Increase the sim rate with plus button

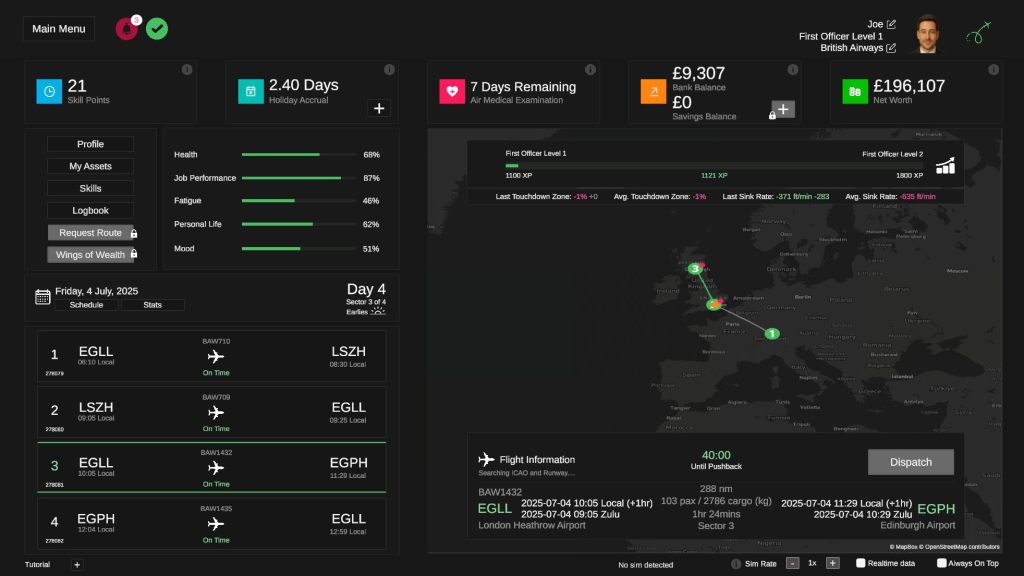pos(832,563)
